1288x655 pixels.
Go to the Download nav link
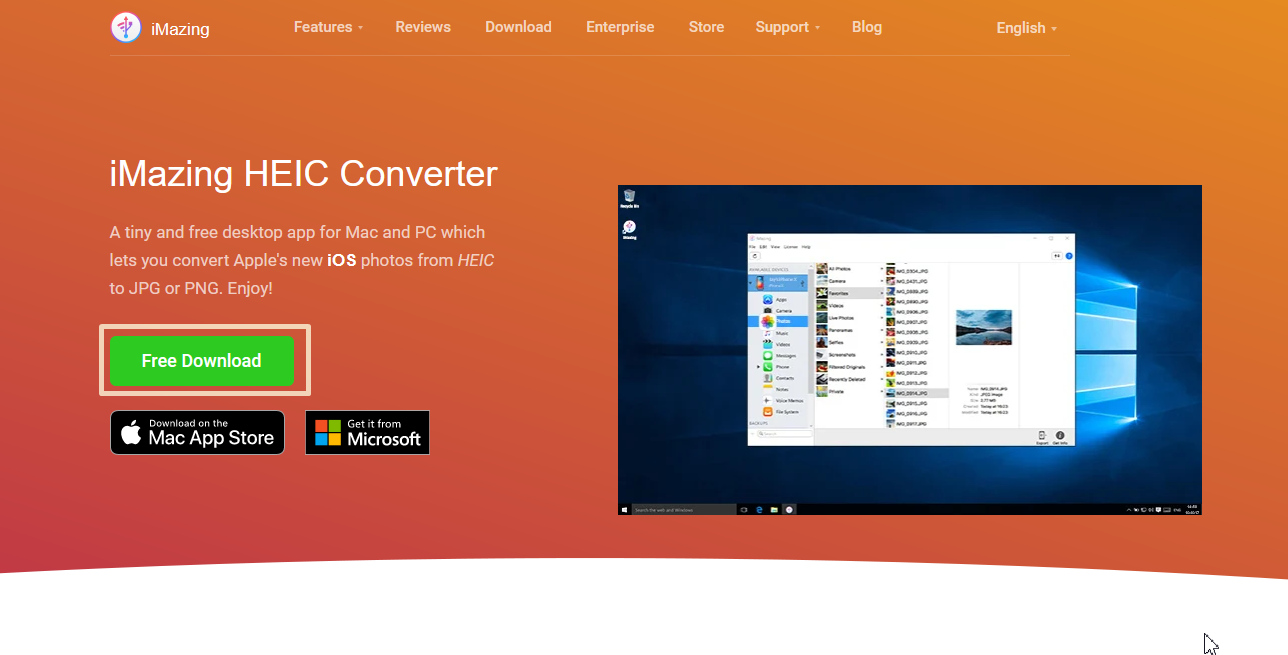[518, 27]
